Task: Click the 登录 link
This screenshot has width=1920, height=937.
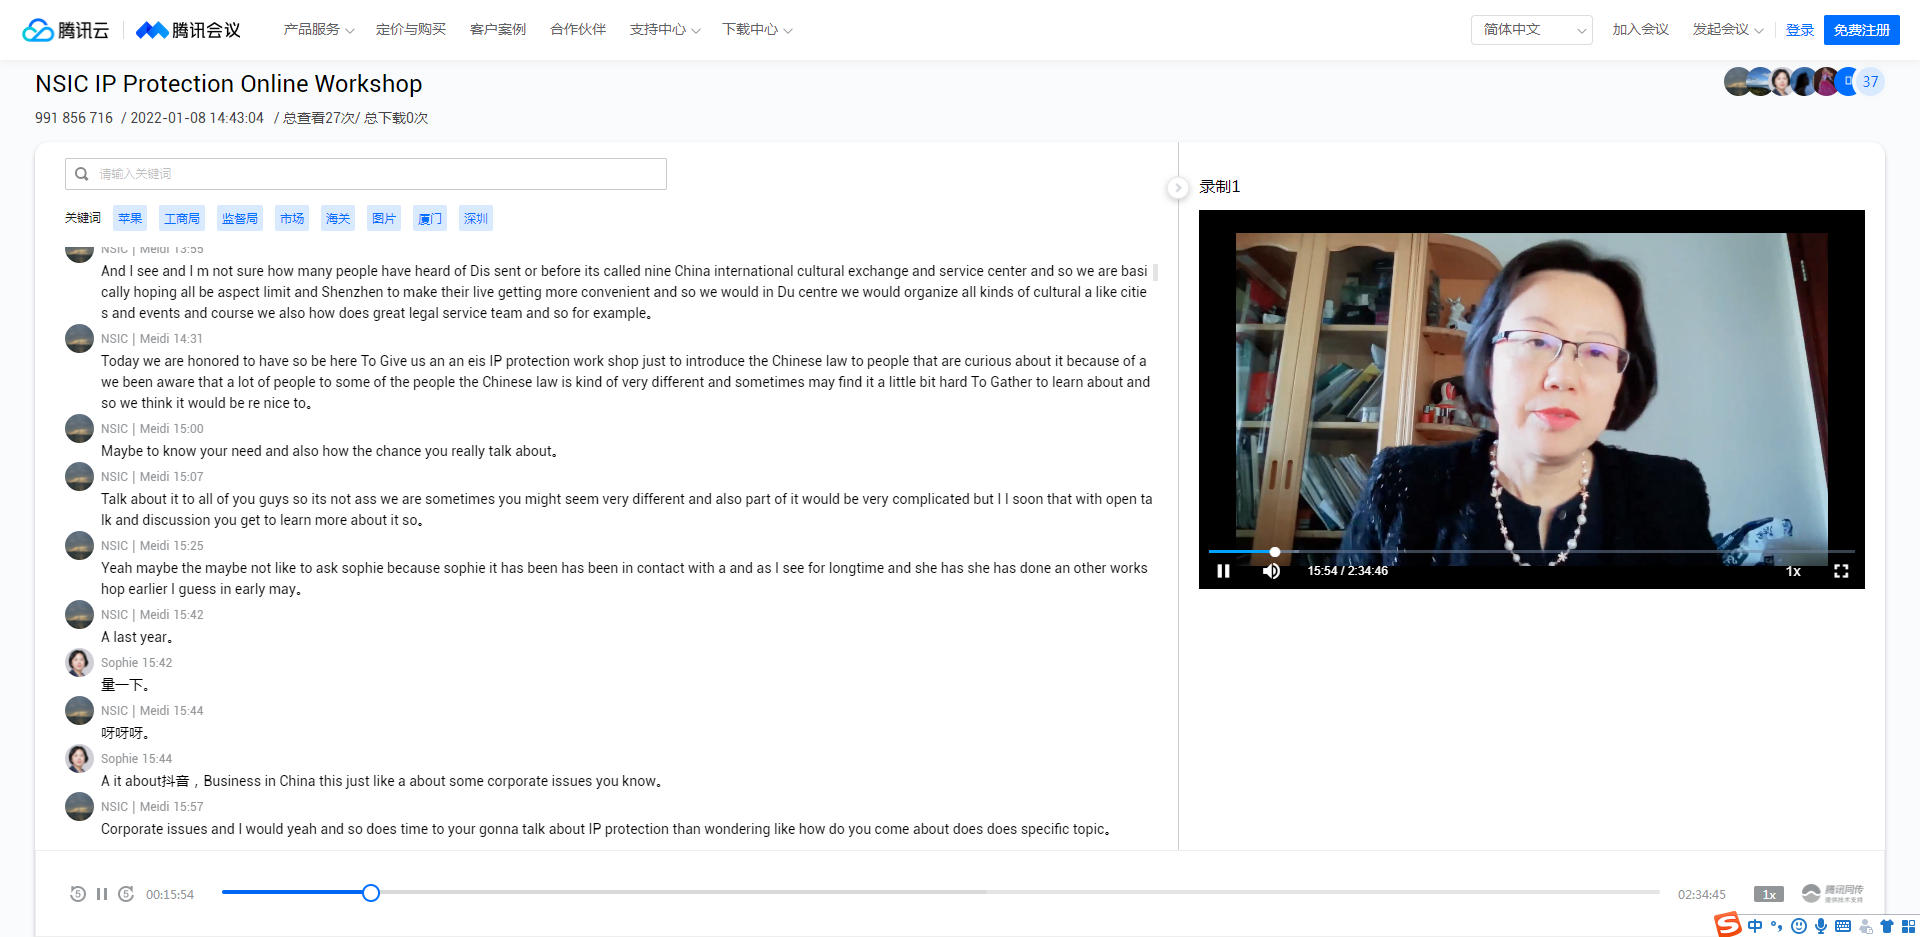Action: (x=1800, y=30)
